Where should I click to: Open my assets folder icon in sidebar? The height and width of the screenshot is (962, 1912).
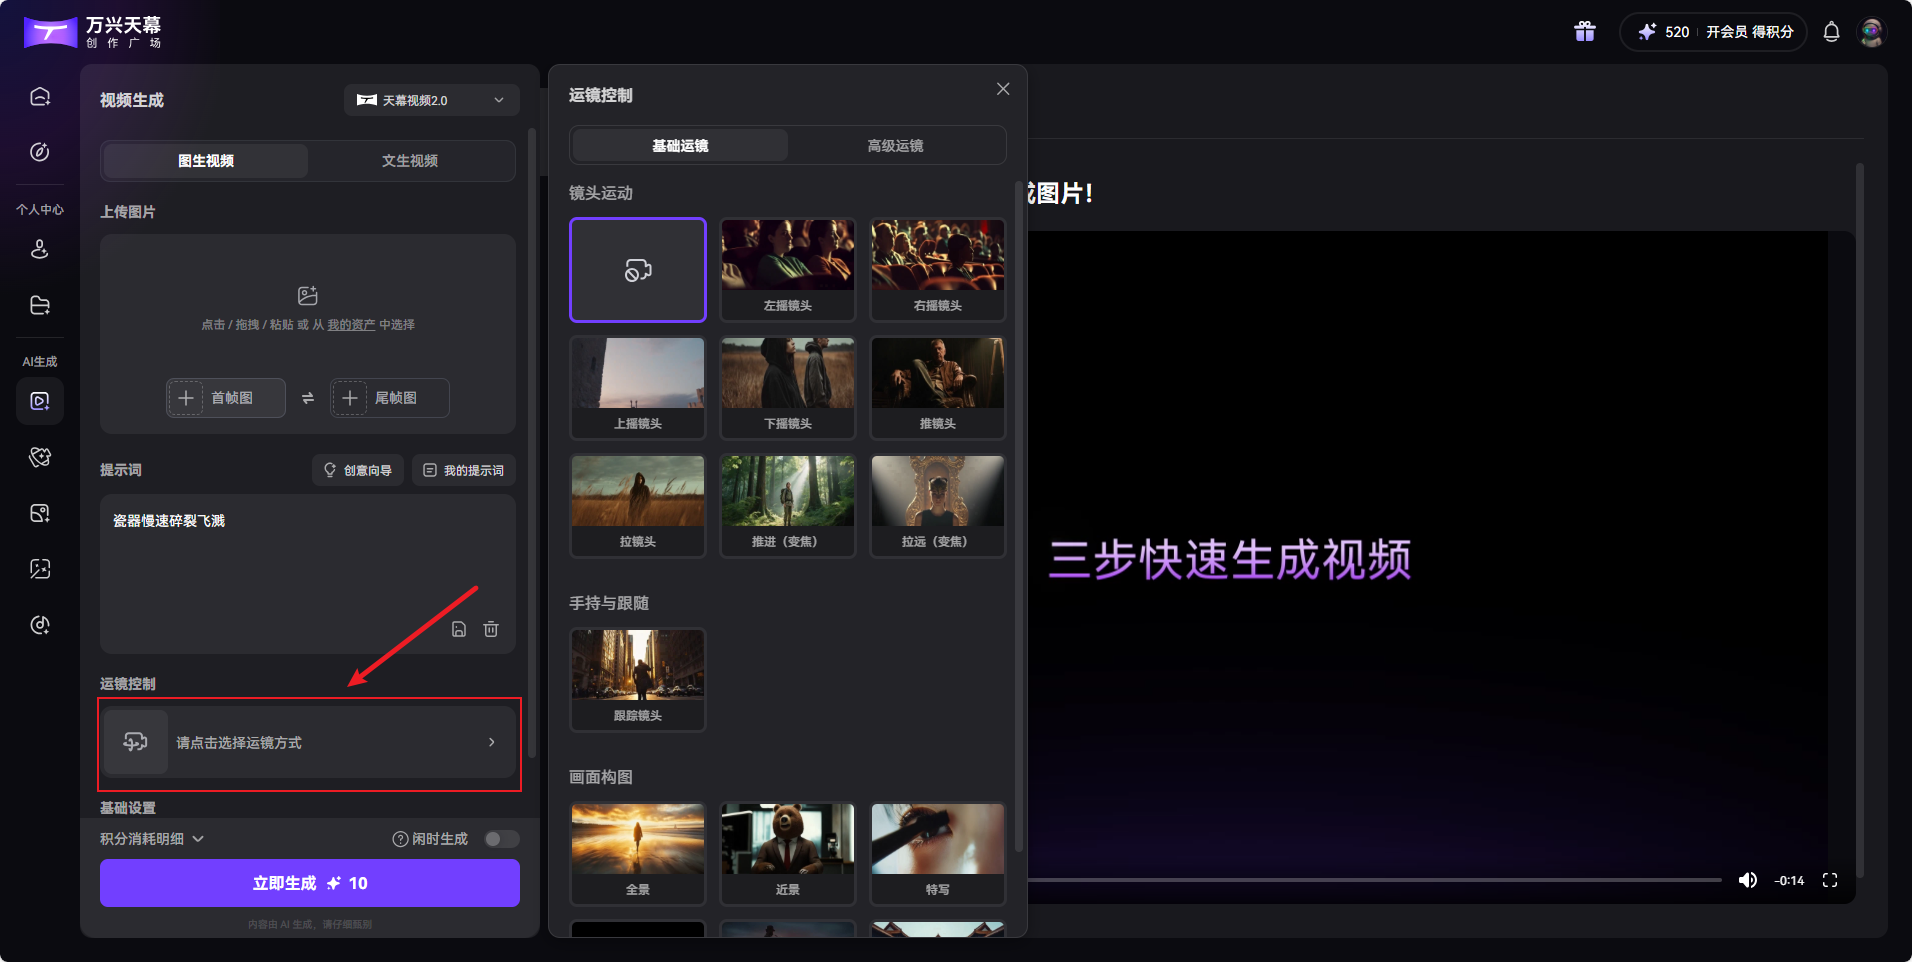pos(40,305)
